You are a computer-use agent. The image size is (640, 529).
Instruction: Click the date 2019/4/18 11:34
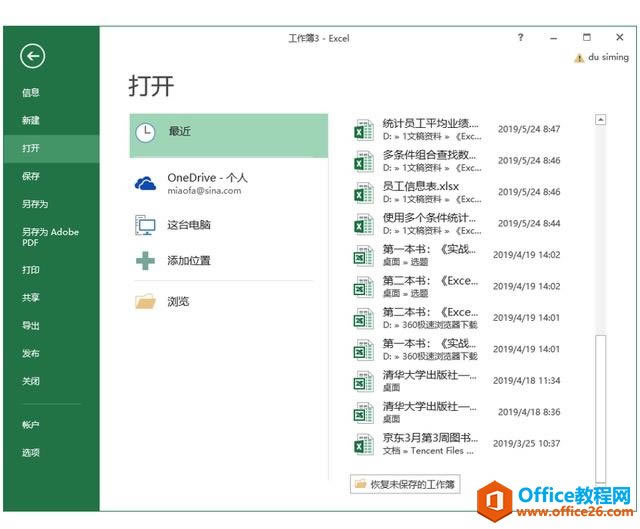coord(527,380)
